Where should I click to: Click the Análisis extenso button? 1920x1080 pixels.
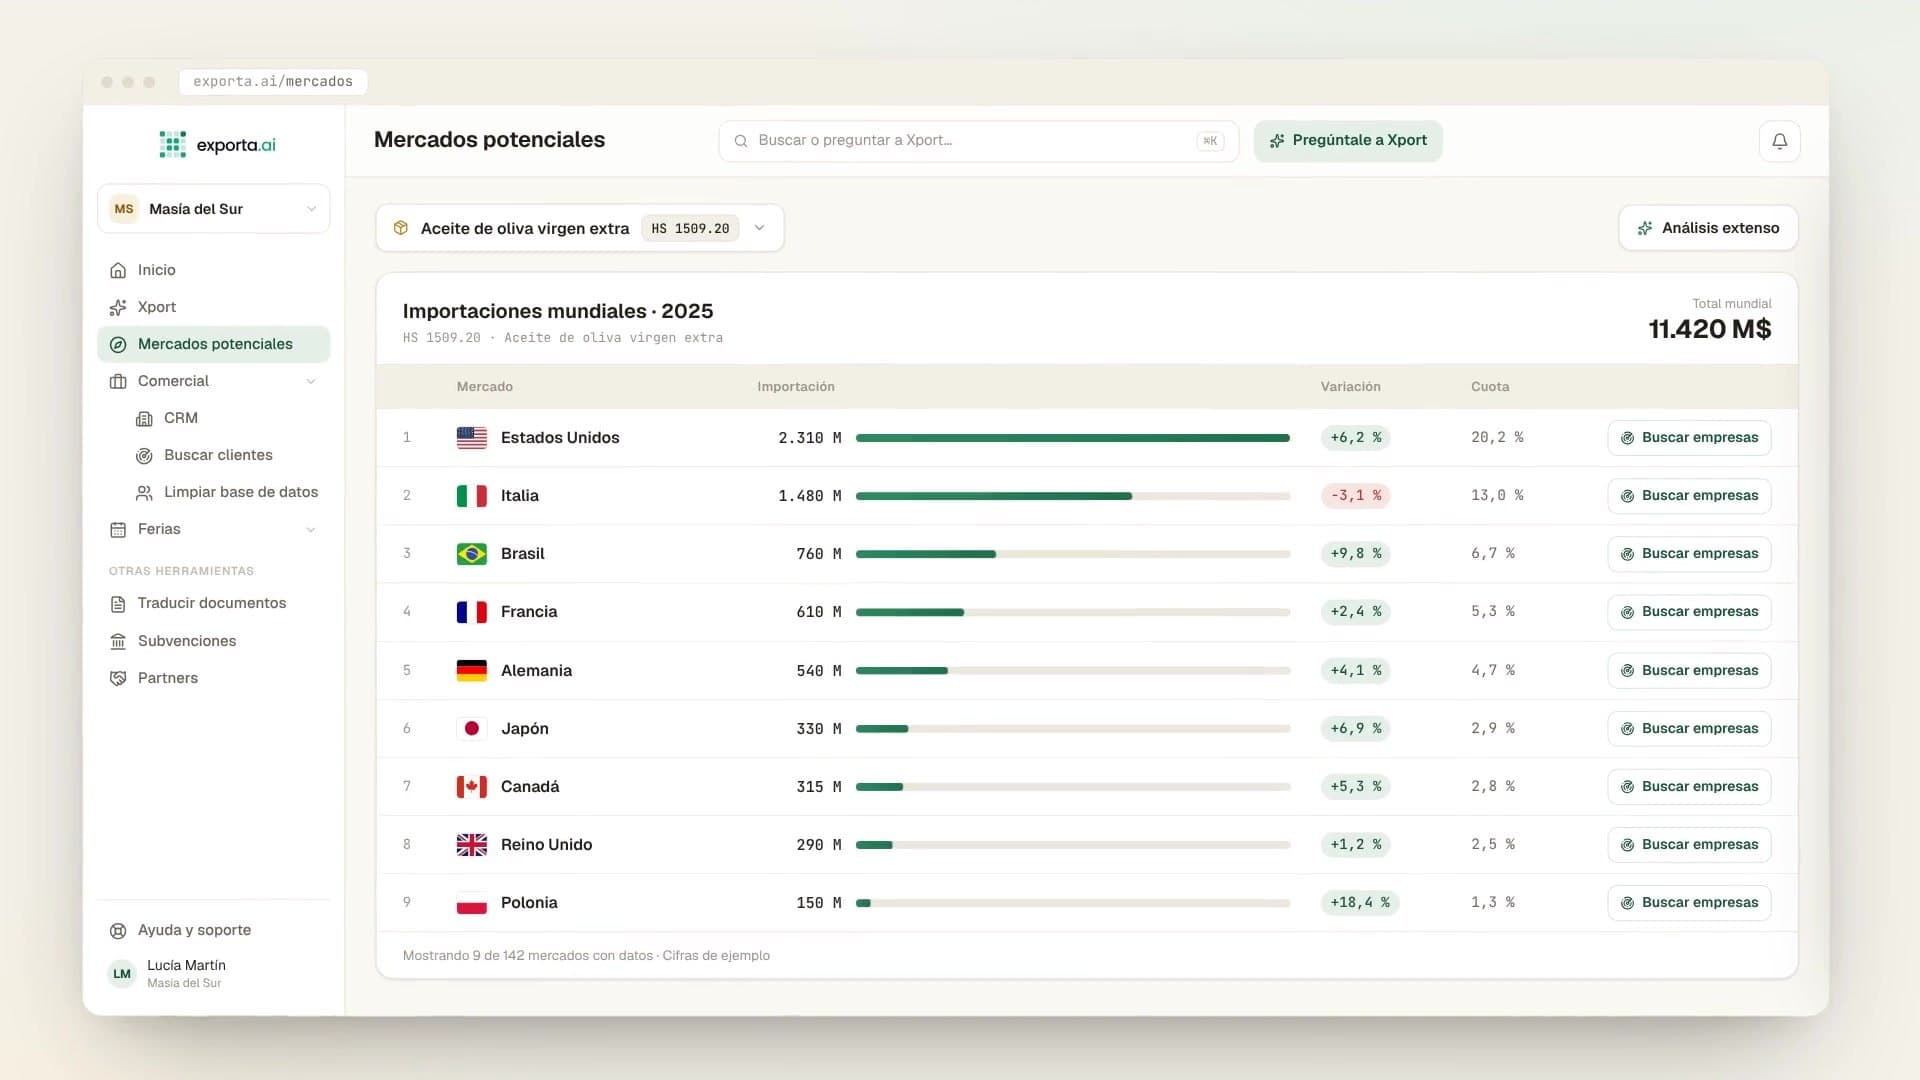click(1708, 228)
